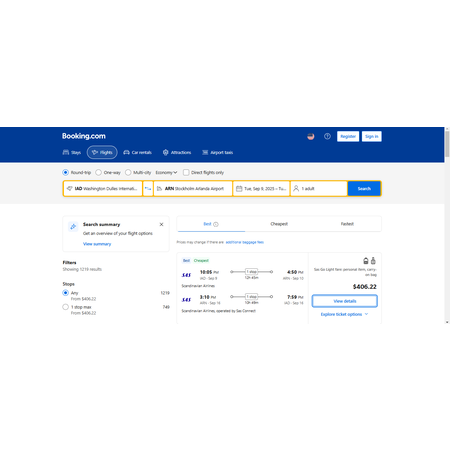Select the One-way radio button
This screenshot has width=450, height=450.
point(98,172)
